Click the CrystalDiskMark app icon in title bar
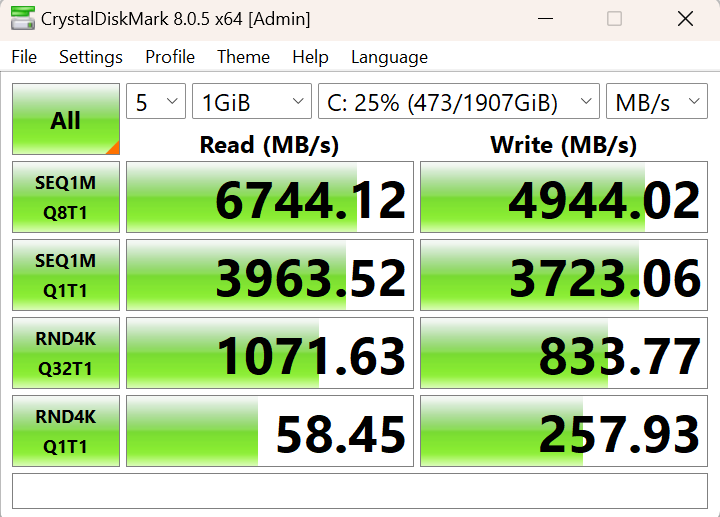The image size is (720, 517). point(22,18)
